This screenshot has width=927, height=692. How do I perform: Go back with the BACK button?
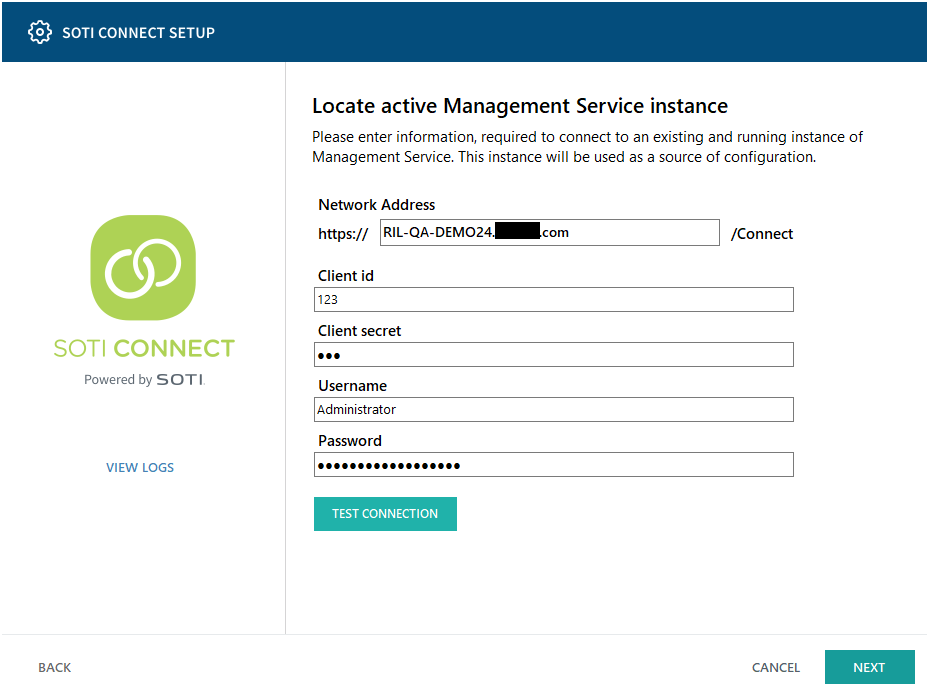pos(54,667)
